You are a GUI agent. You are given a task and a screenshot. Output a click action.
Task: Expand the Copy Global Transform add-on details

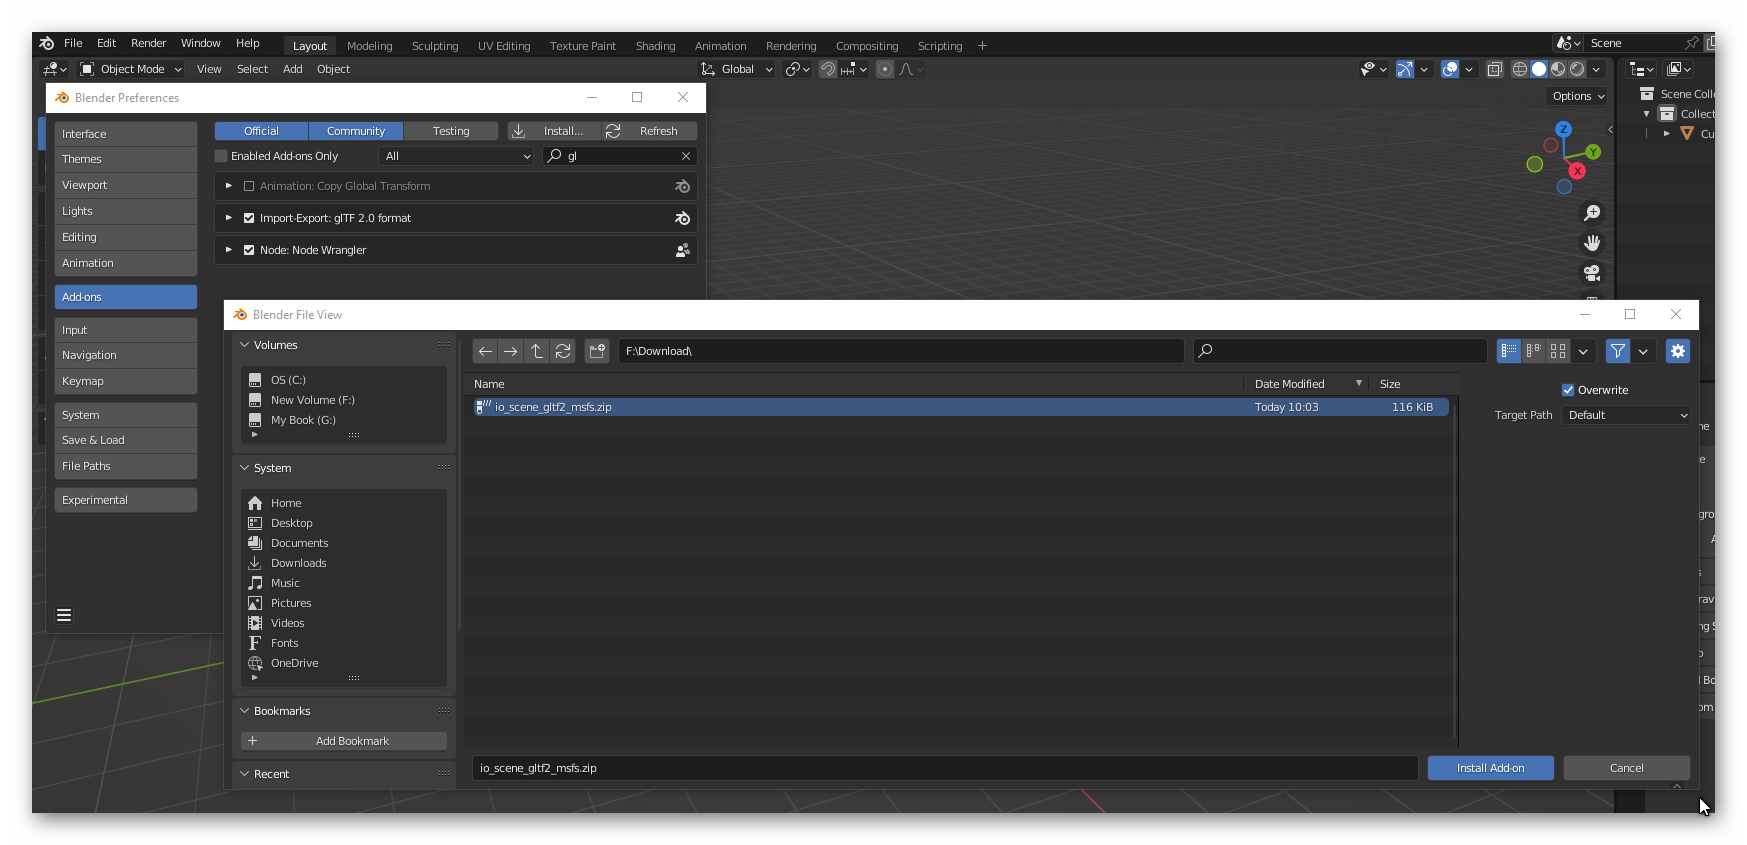coord(229,186)
